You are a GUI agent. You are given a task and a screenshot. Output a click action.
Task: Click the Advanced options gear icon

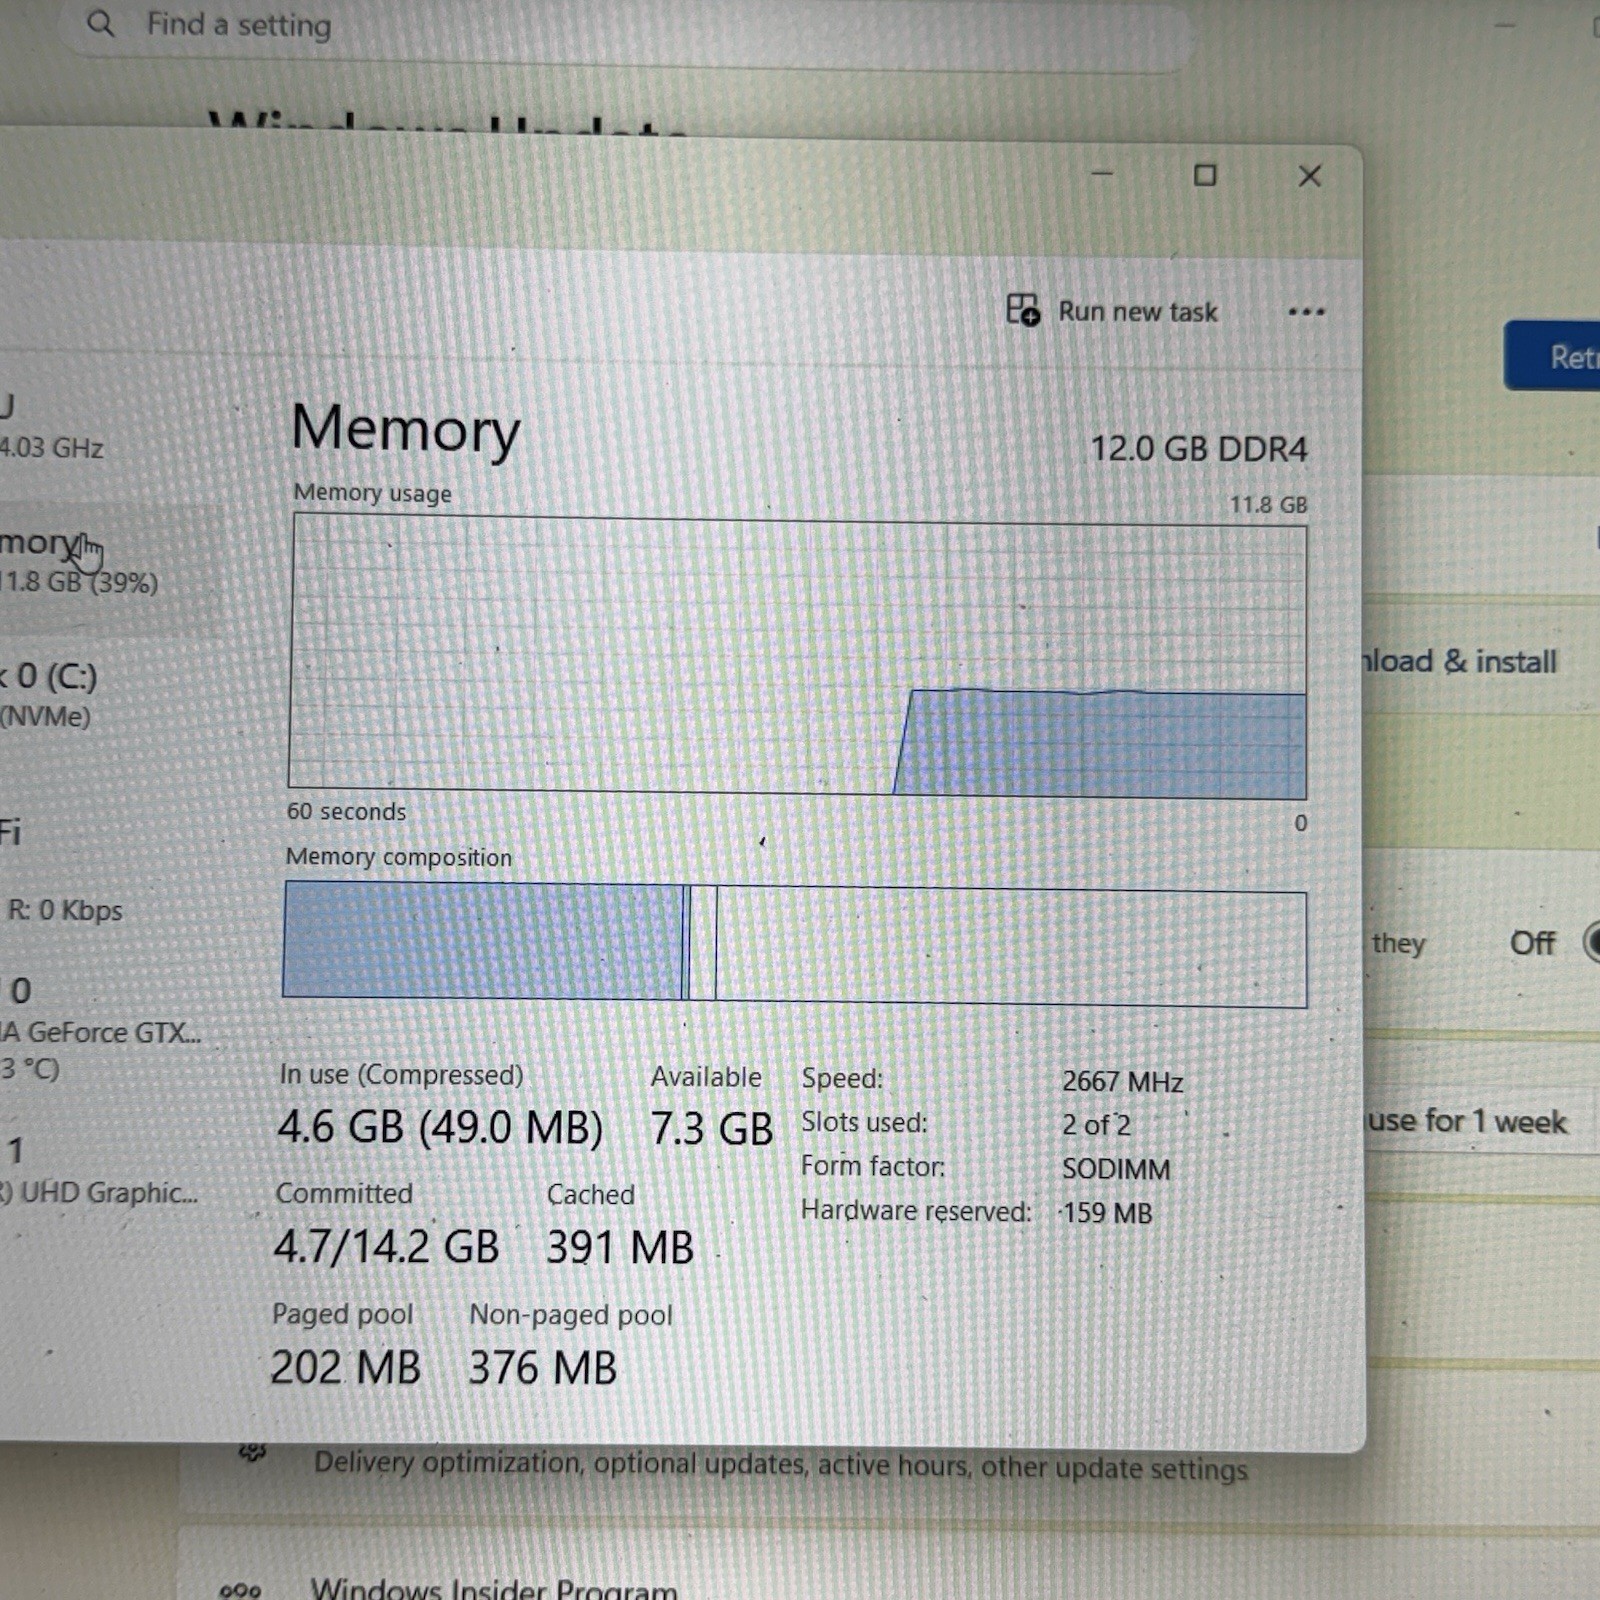pyautogui.click(x=252, y=1452)
